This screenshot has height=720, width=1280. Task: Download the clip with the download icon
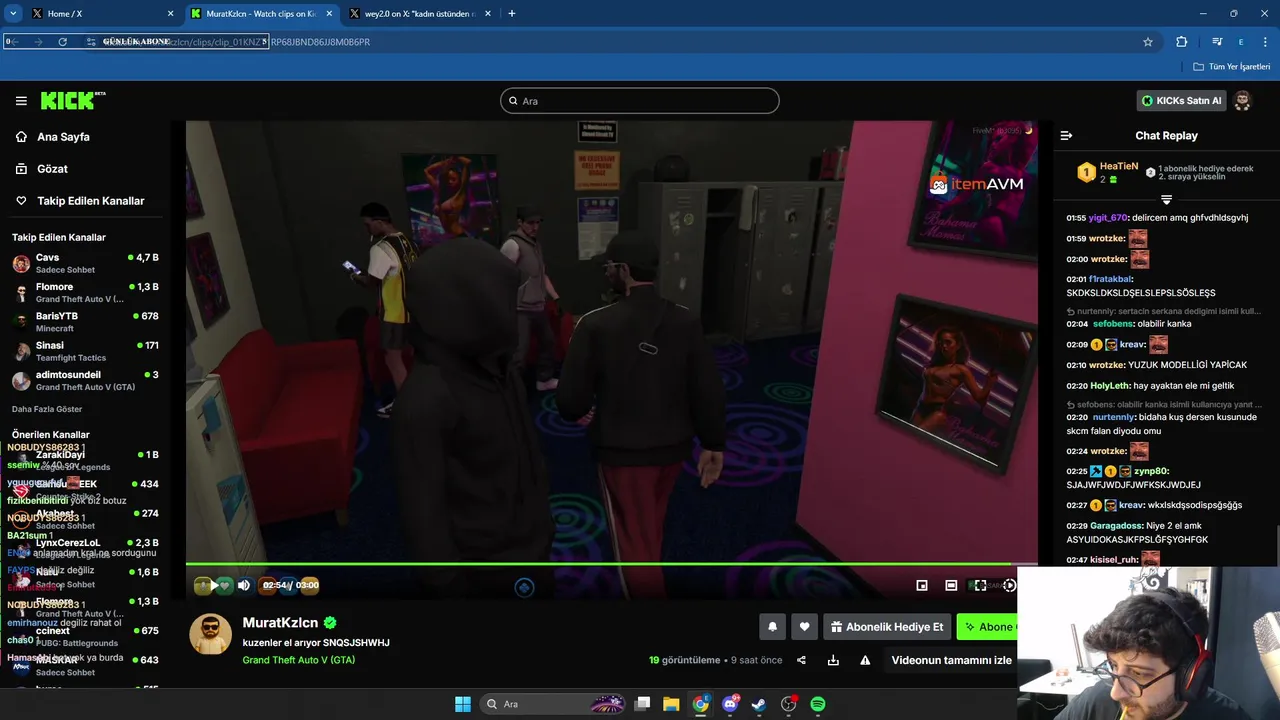[x=833, y=660]
